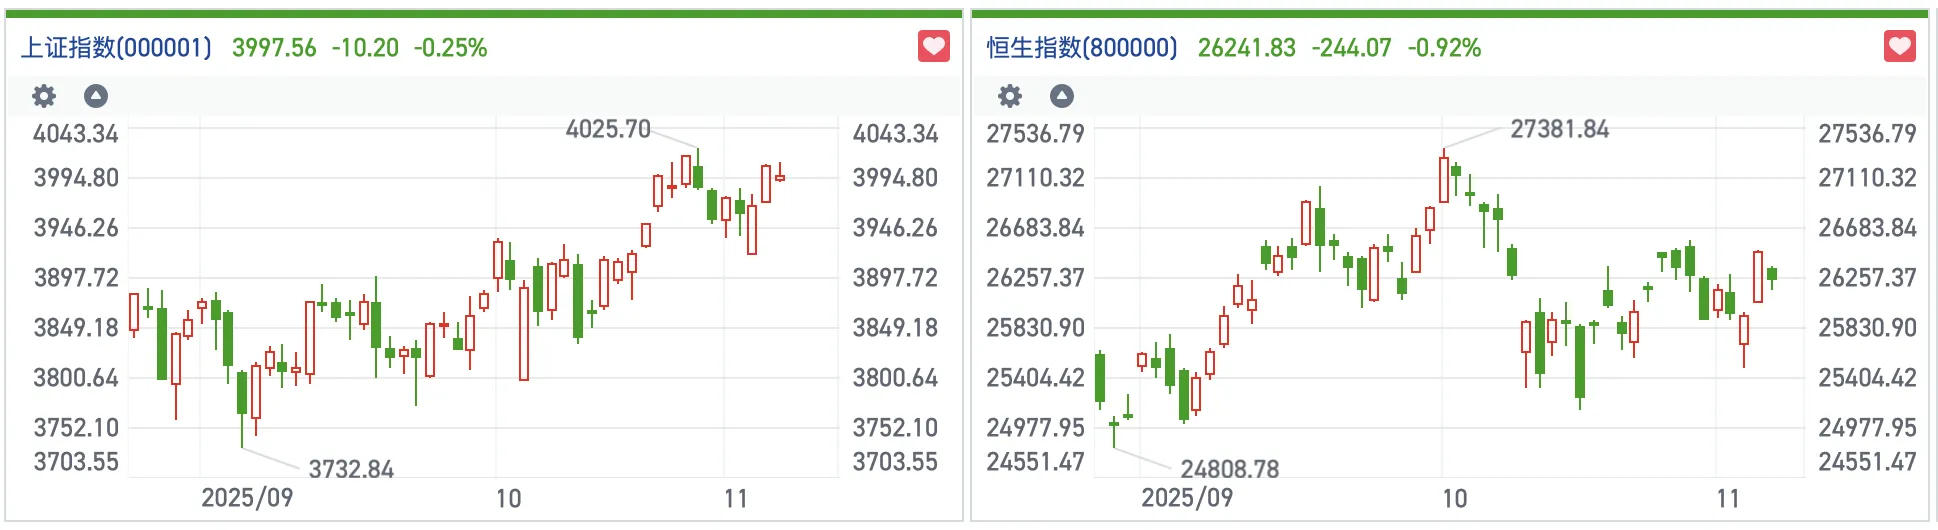Click 恒生指数 latest price 26241.83
Screen dimensions: 1938x530
tap(1246, 48)
